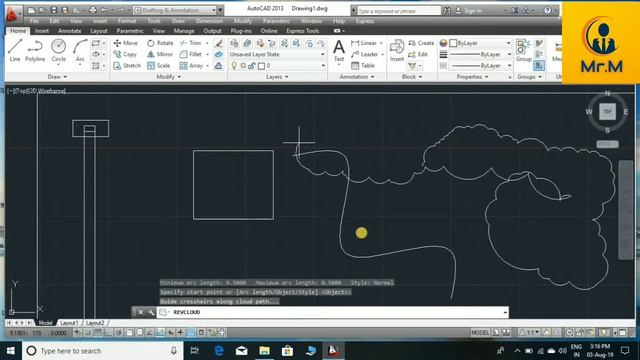Open the Window menu
Image resolution: width=640 pixels, height=360 pixels.
[311, 21]
